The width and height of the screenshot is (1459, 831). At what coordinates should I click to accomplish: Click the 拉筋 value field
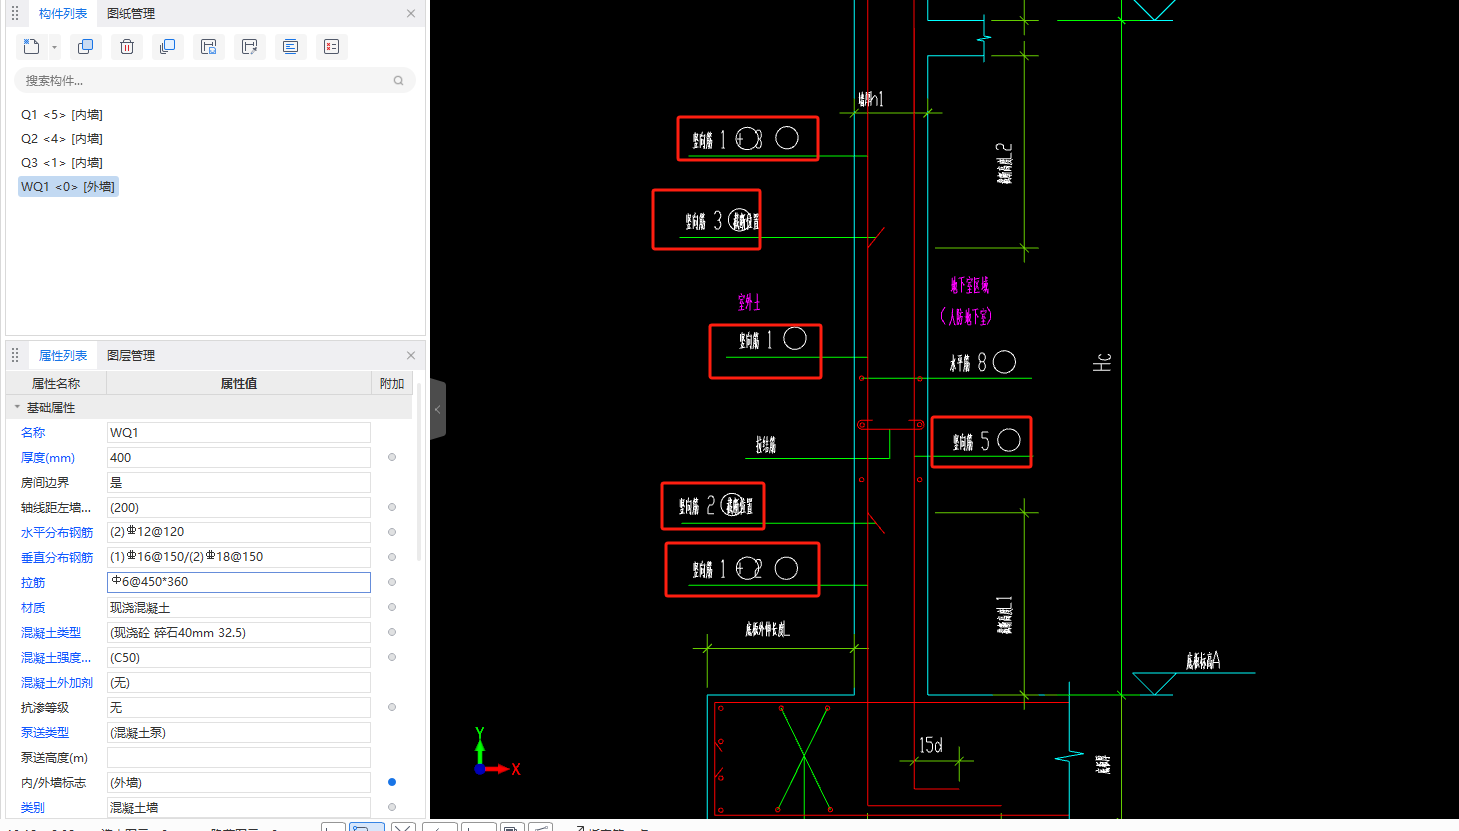click(x=239, y=582)
